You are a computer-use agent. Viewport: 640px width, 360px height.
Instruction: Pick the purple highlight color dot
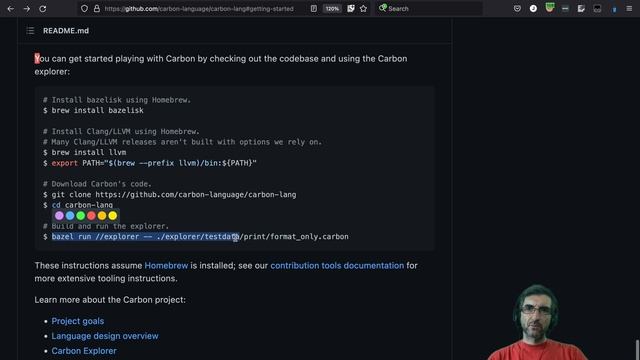click(59, 216)
